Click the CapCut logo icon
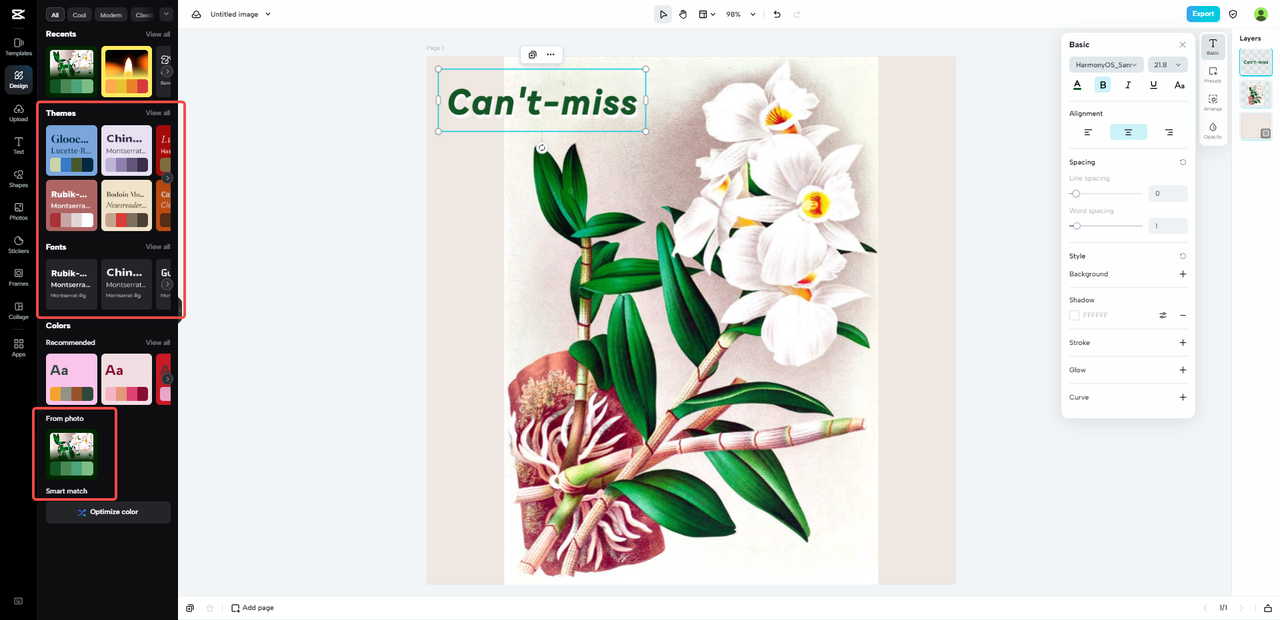The image size is (1280, 620). [x=18, y=14]
